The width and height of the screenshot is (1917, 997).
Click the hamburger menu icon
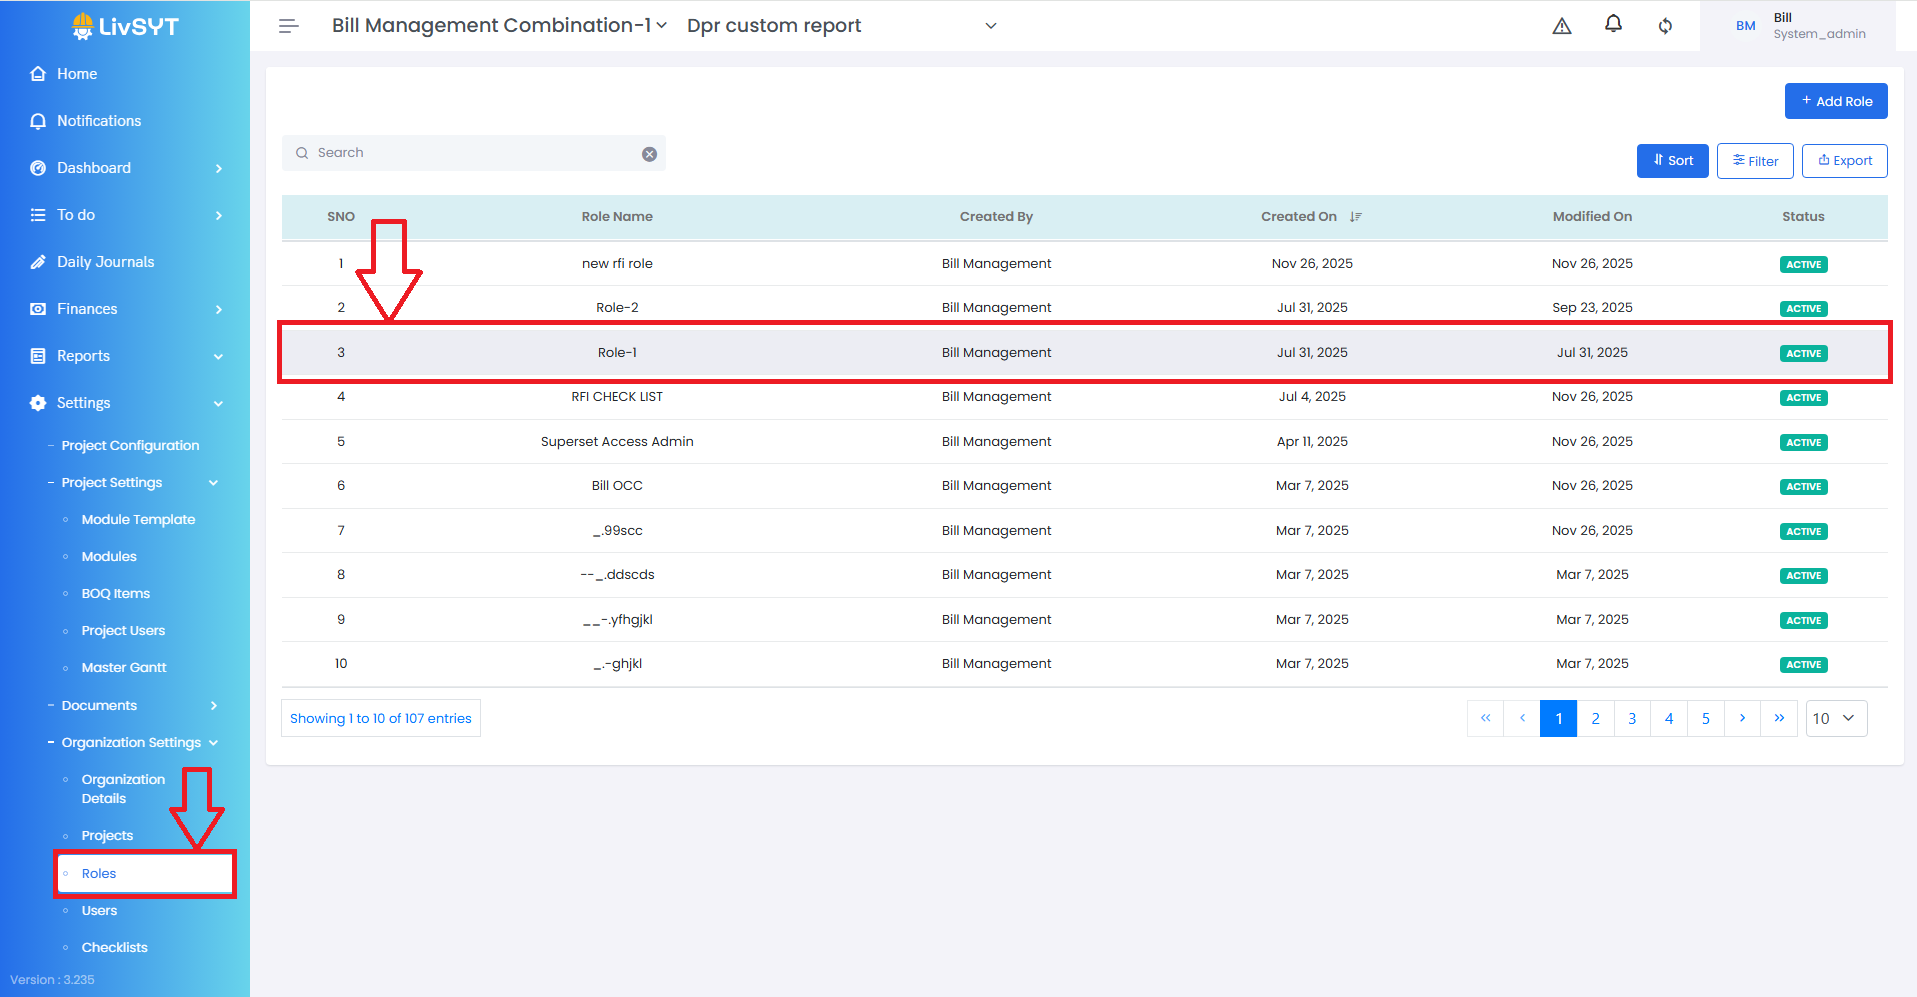(288, 26)
